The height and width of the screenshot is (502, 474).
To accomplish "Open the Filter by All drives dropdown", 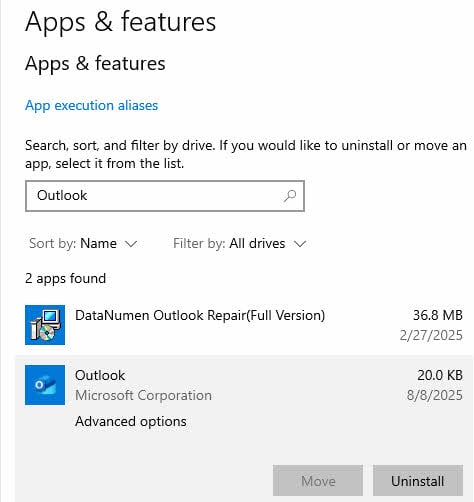I will point(239,243).
